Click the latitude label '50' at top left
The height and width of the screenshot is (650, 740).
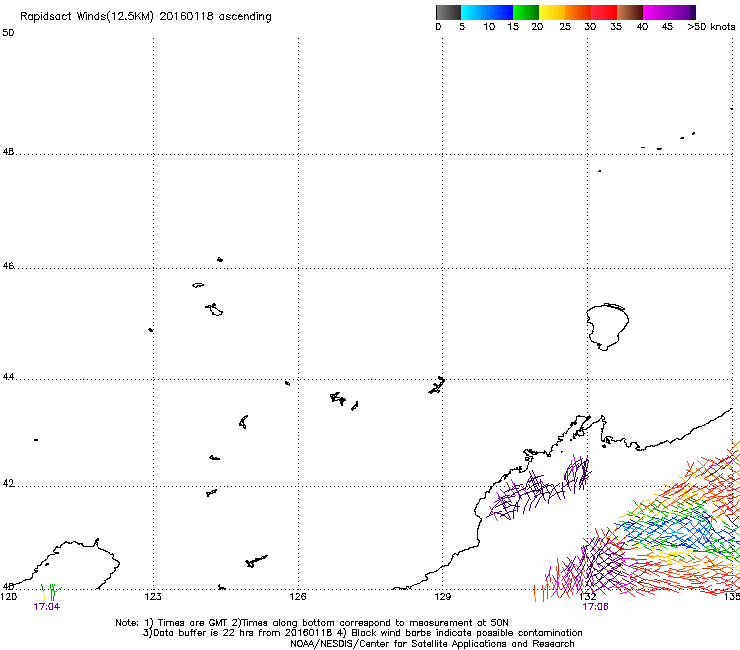[x=8, y=33]
